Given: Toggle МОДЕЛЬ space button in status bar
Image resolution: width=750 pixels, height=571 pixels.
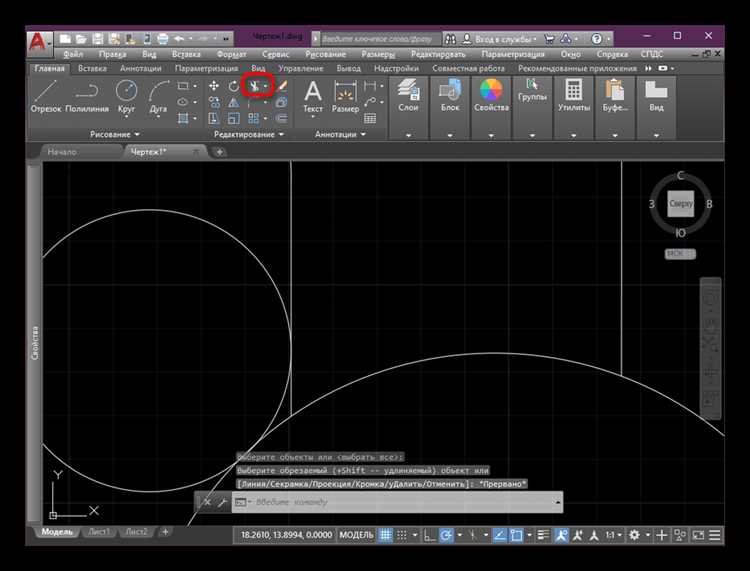Looking at the screenshot, I should tap(357, 535).
